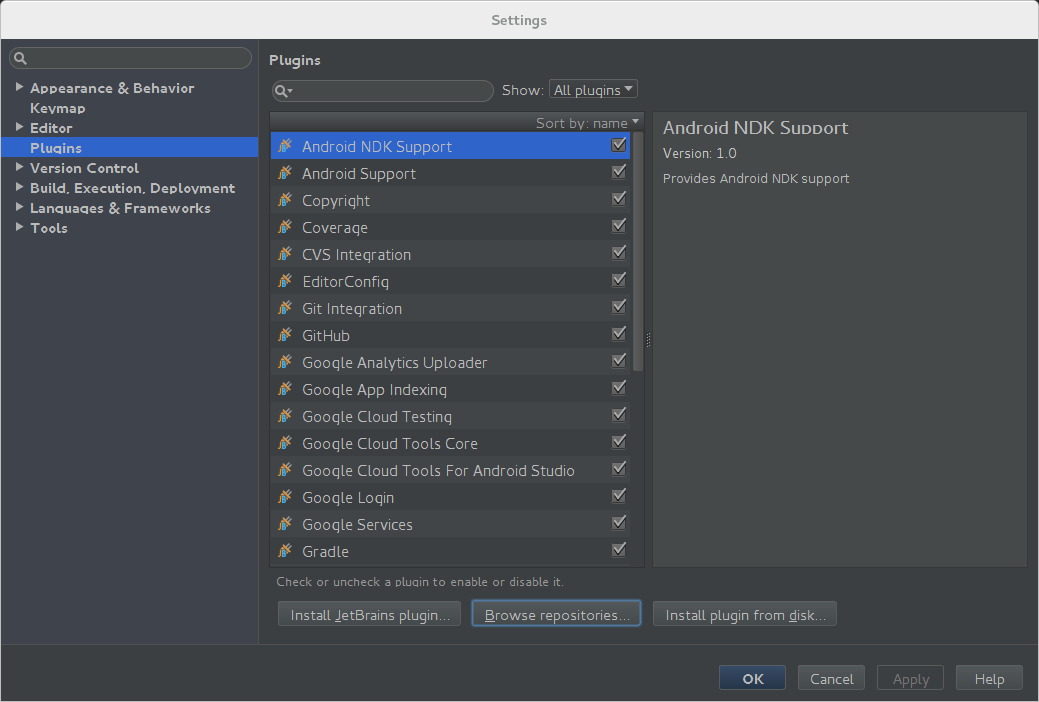Uncheck Google Cloud Tools For Android Studio
This screenshot has width=1039, height=702.
pyautogui.click(x=619, y=469)
